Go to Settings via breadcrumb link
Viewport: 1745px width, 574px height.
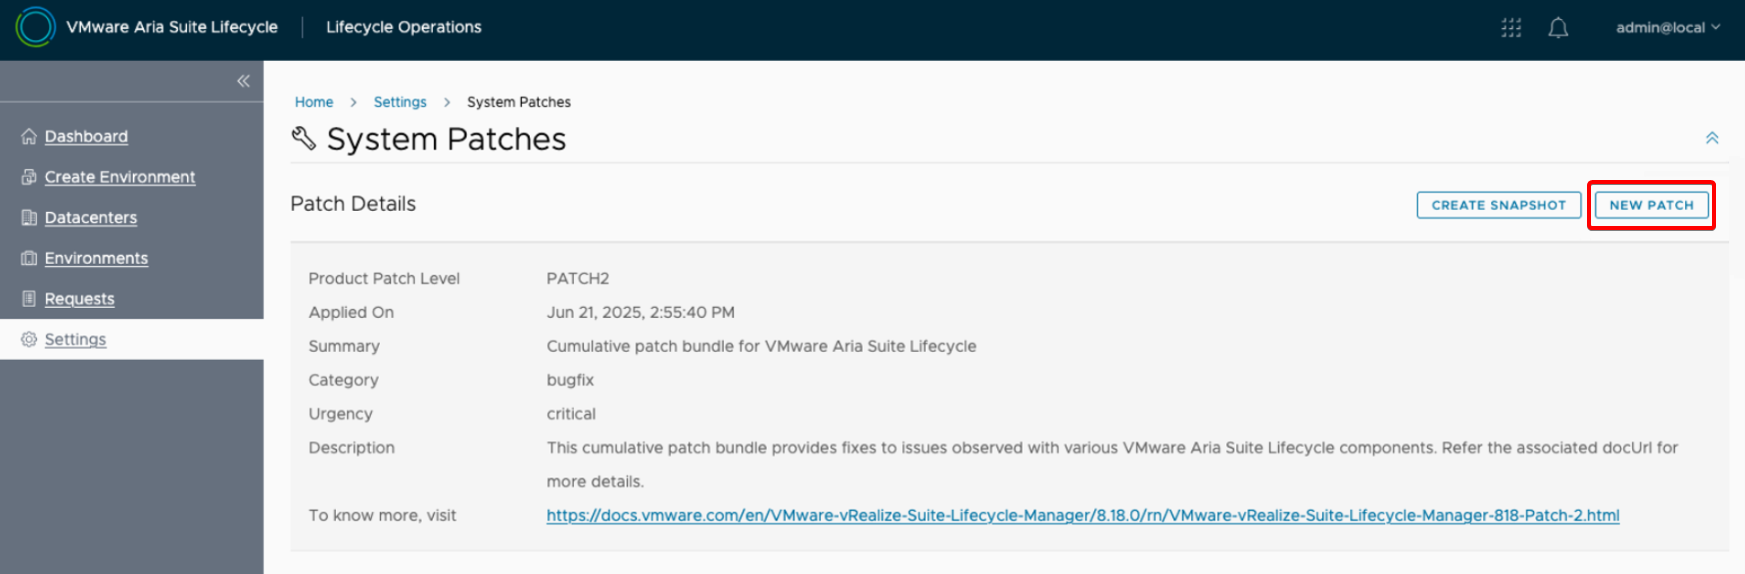pos(400,102)
